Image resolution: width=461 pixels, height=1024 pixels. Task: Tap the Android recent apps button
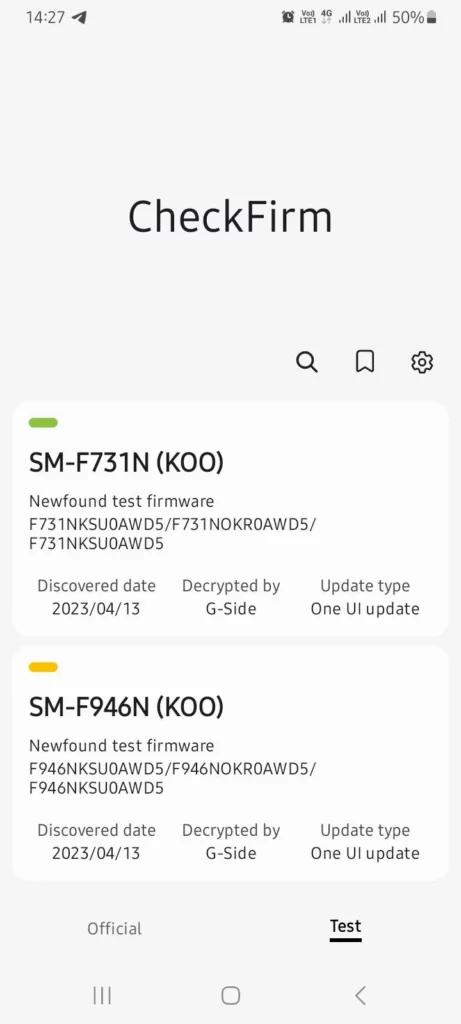click(x=102, y=995)
